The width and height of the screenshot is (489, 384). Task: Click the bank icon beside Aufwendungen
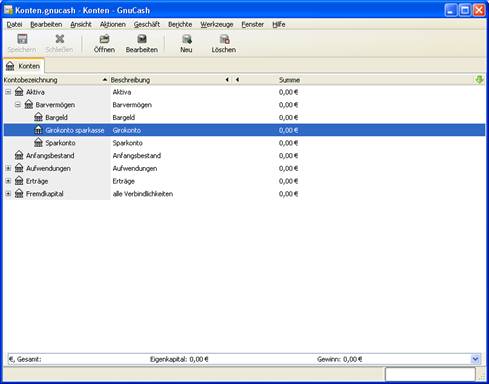click(x=19, y=168)
